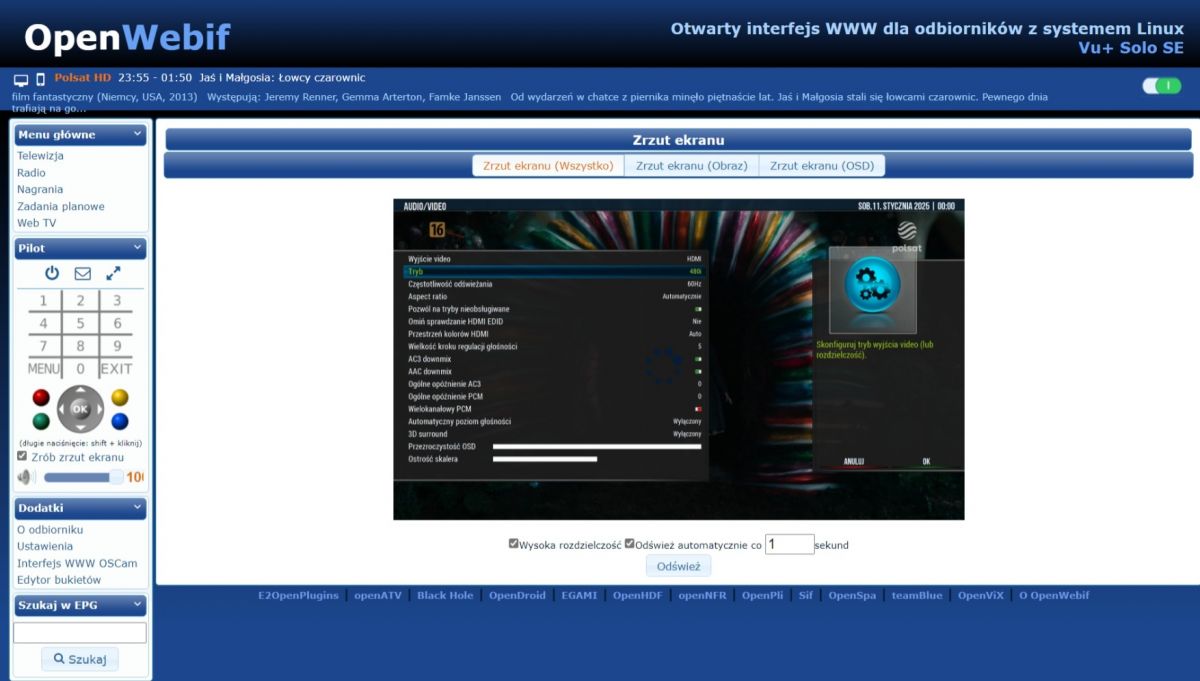Click the EXIT key on the remote

pyautogui.click(x=117, y=369)
